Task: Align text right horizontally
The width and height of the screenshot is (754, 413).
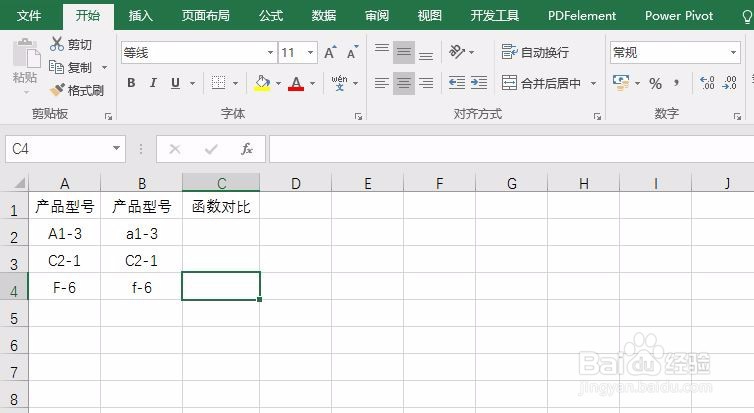Action: click(x=426, y=83)
